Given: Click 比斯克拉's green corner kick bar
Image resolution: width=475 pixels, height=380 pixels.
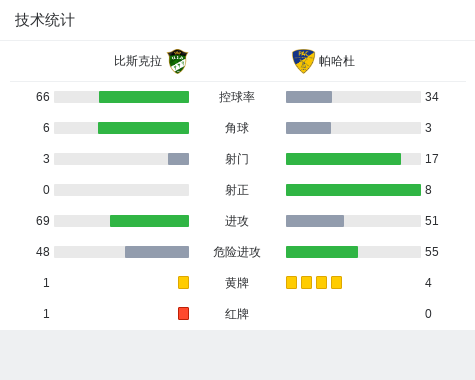Looking at the screenshot, I should (143, 128).
